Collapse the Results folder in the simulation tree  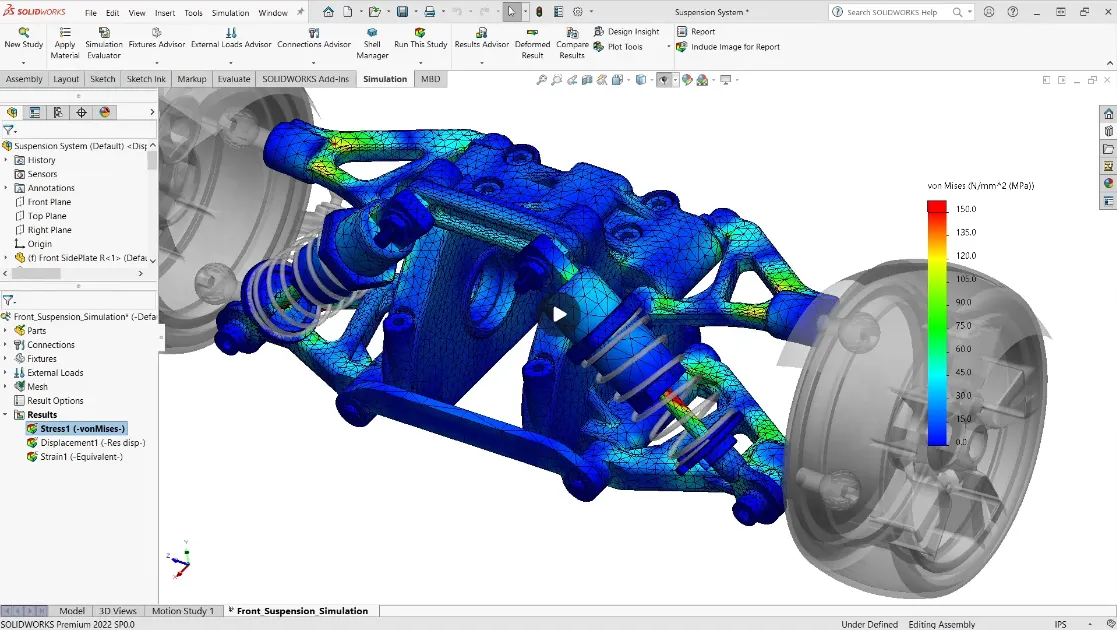(x=6, y=415)
